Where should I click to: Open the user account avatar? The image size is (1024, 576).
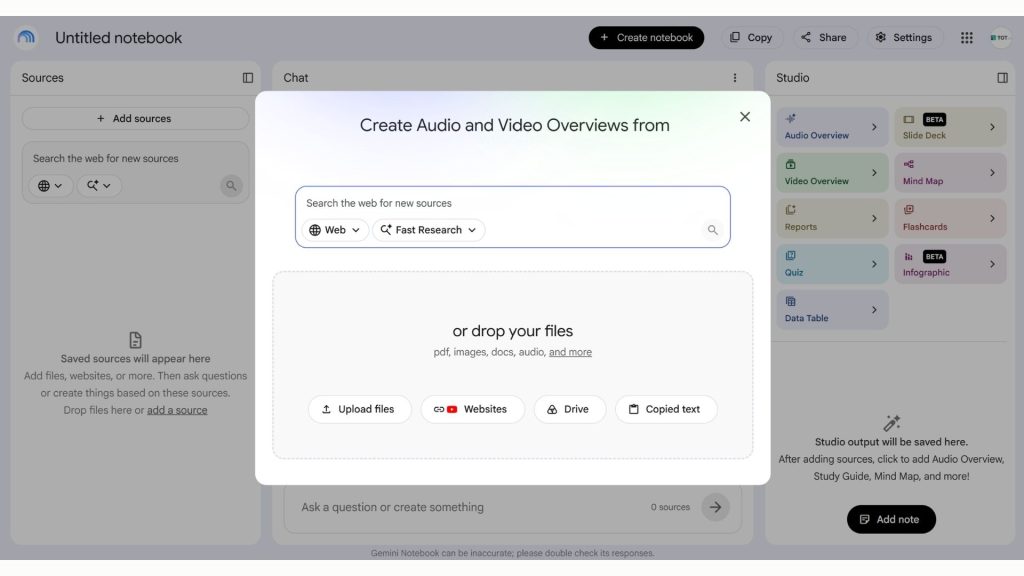[x=999, y=38]
